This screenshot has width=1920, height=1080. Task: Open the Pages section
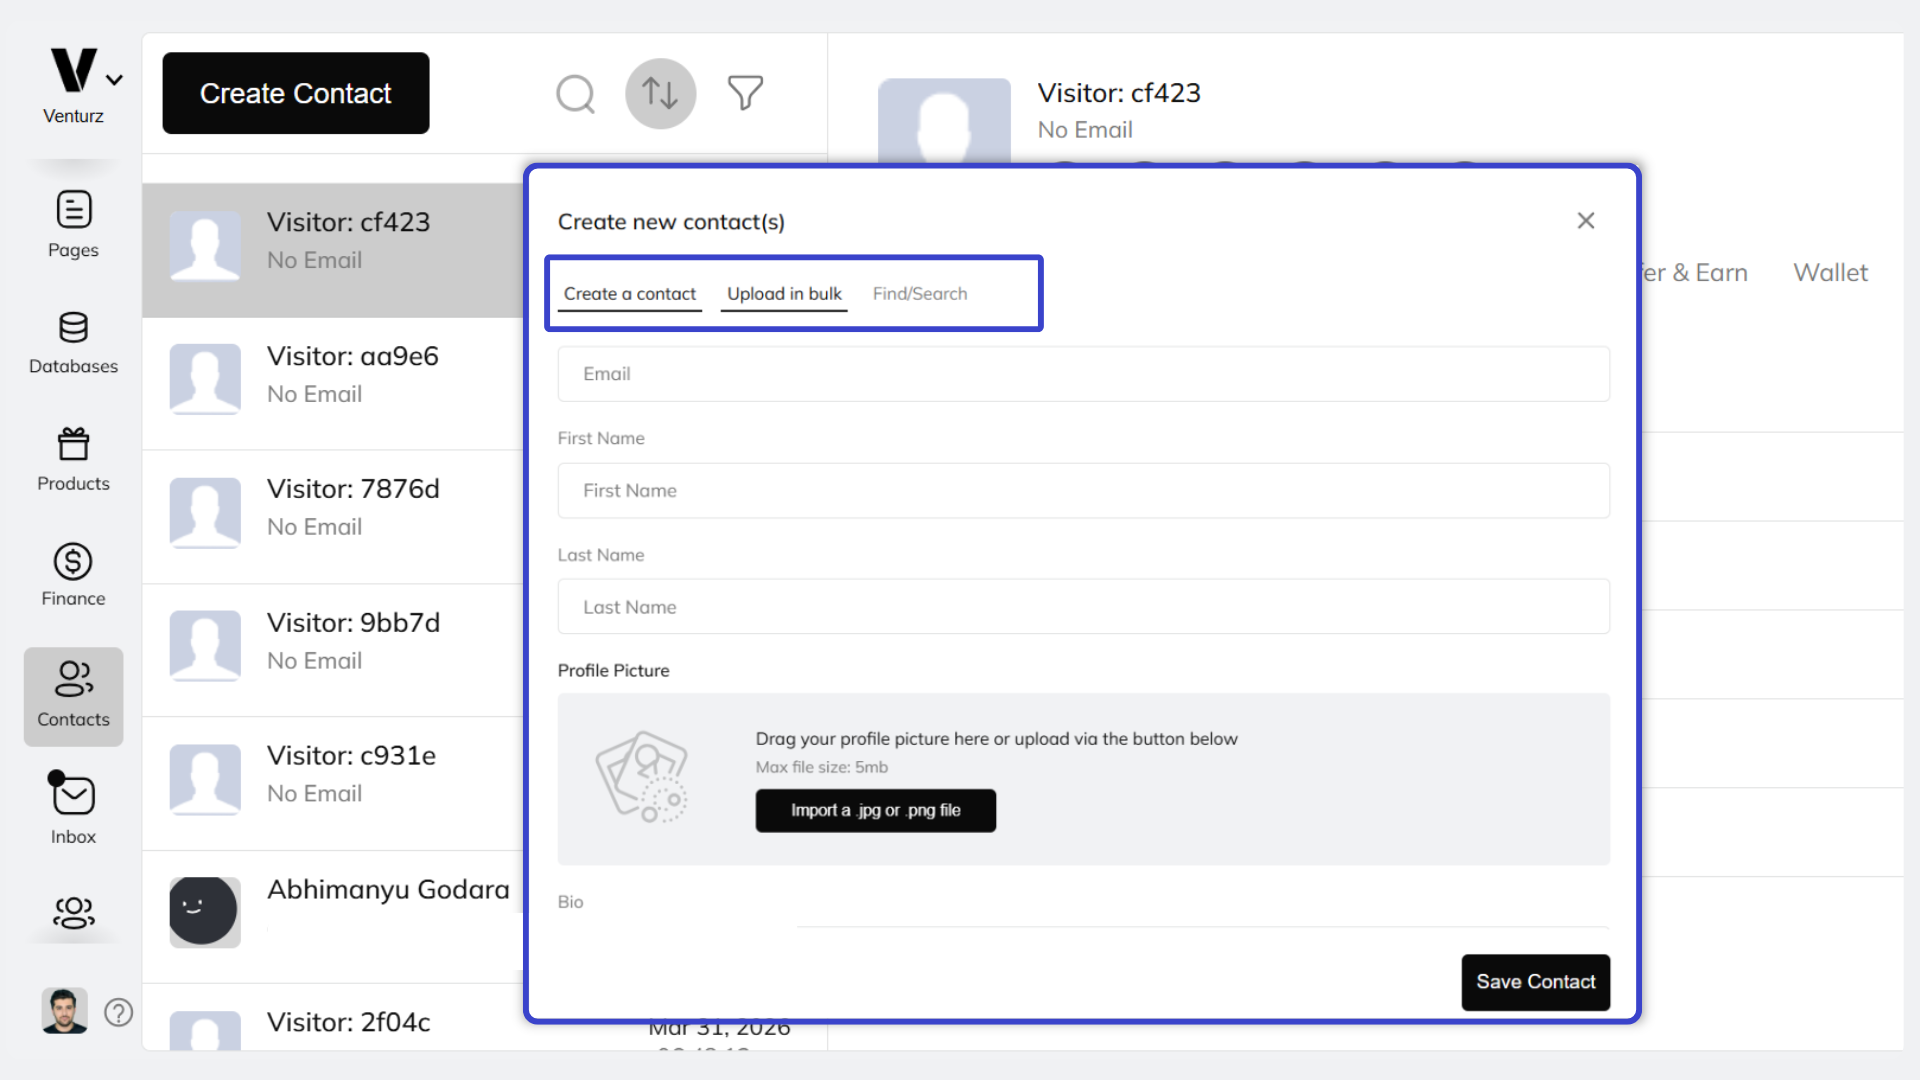72,224
